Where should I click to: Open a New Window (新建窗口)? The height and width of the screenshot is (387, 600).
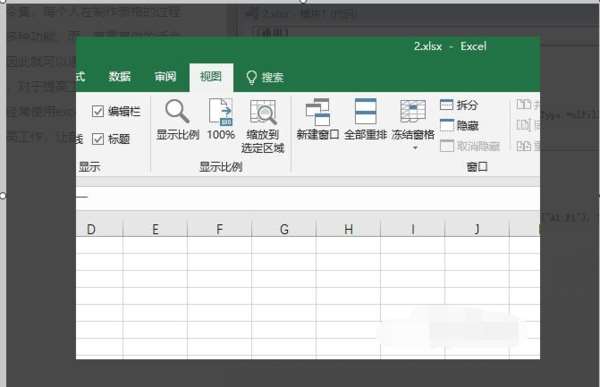pyautogui.click(x=318, y=119)
